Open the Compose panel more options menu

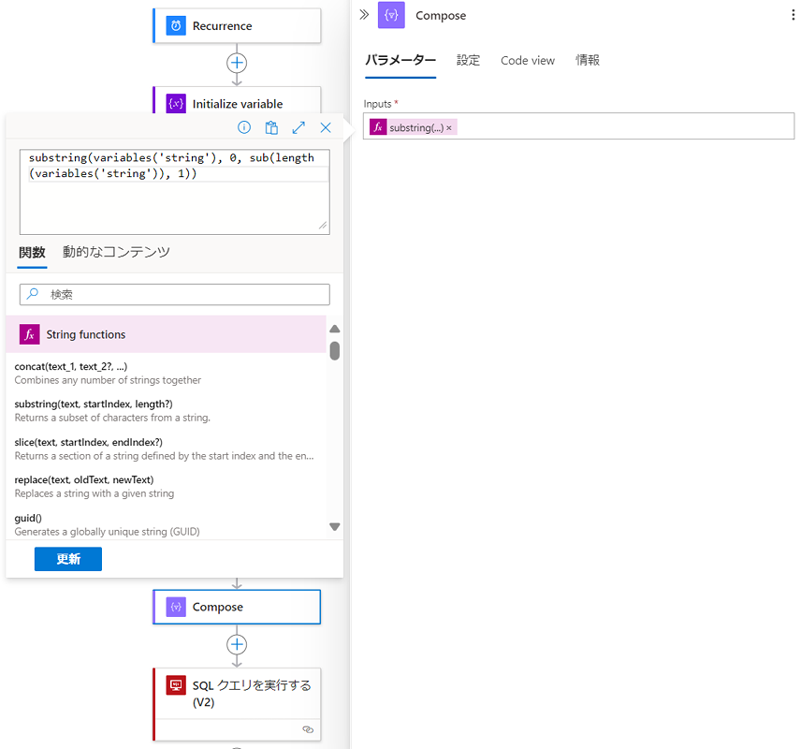coord(793,15)
